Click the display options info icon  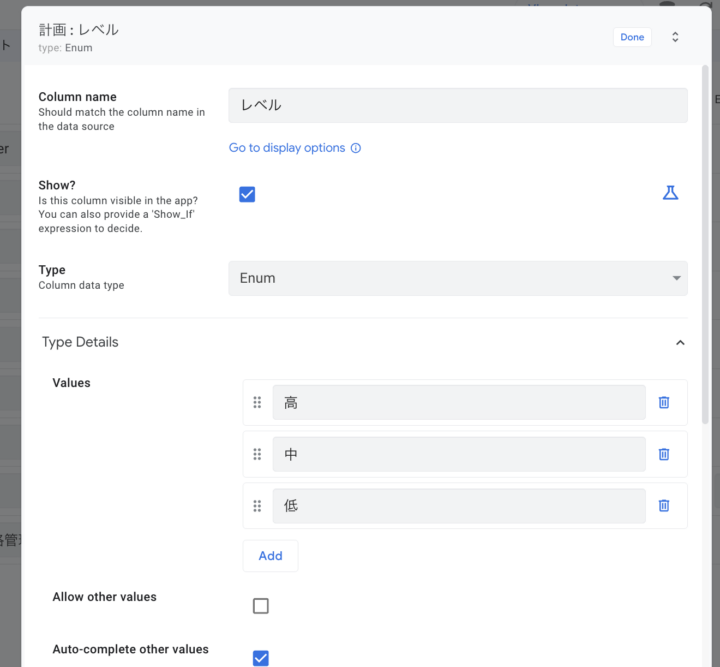356,148
